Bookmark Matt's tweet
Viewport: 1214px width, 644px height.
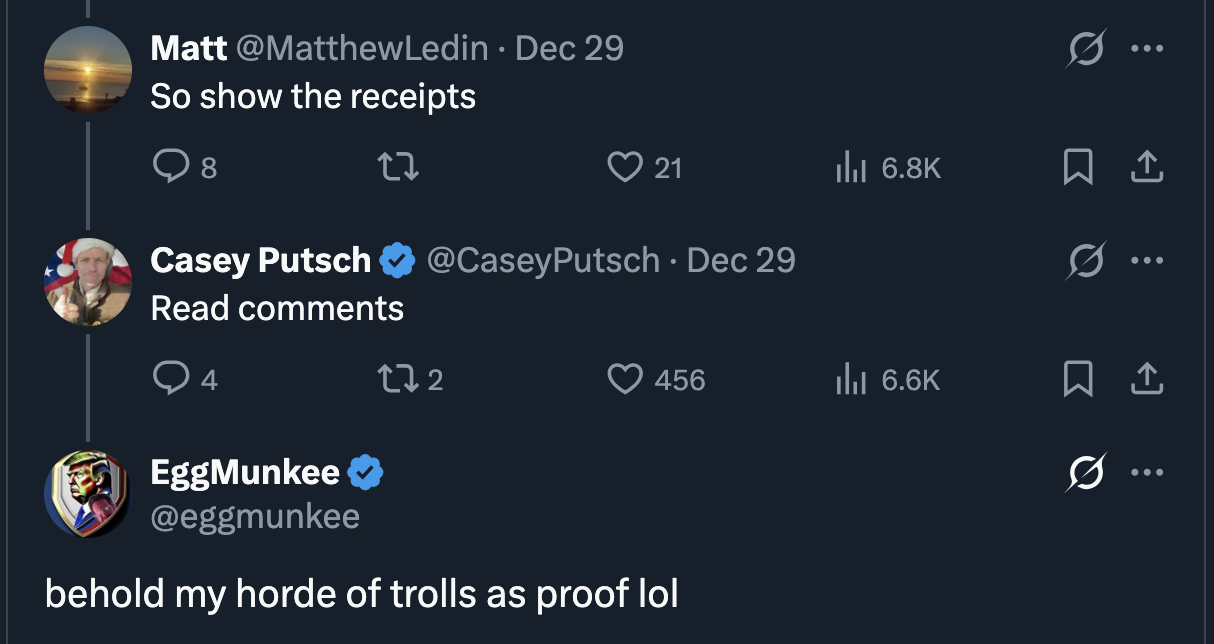(x=1076, y=168)
